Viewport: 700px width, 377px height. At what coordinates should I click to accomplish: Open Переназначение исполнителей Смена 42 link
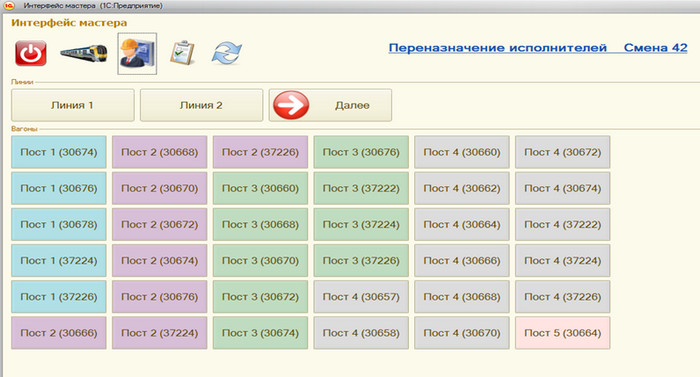coord(538,48)
